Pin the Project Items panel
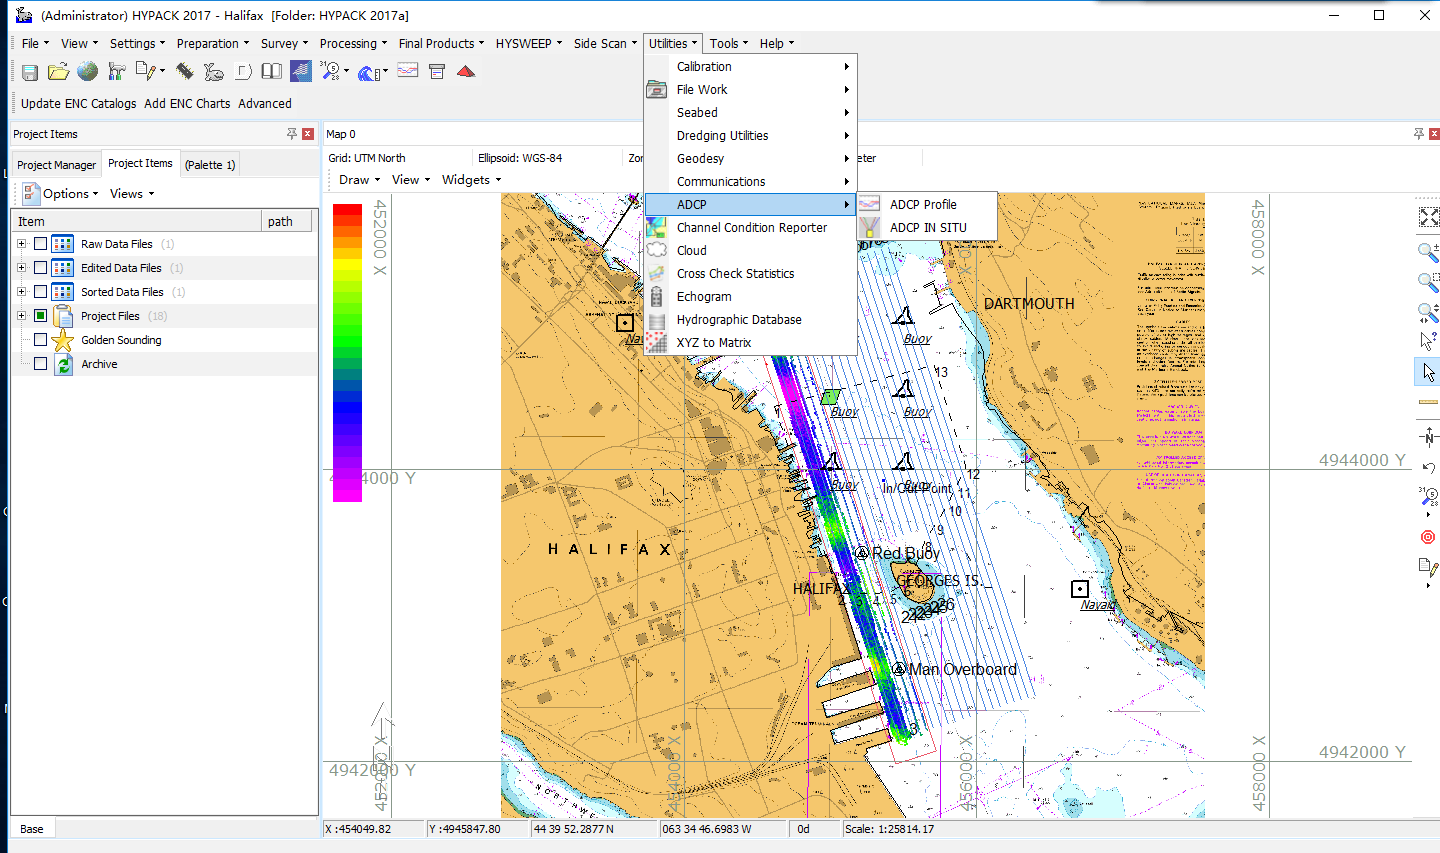The image size is (1440, 853). (292, 134)
